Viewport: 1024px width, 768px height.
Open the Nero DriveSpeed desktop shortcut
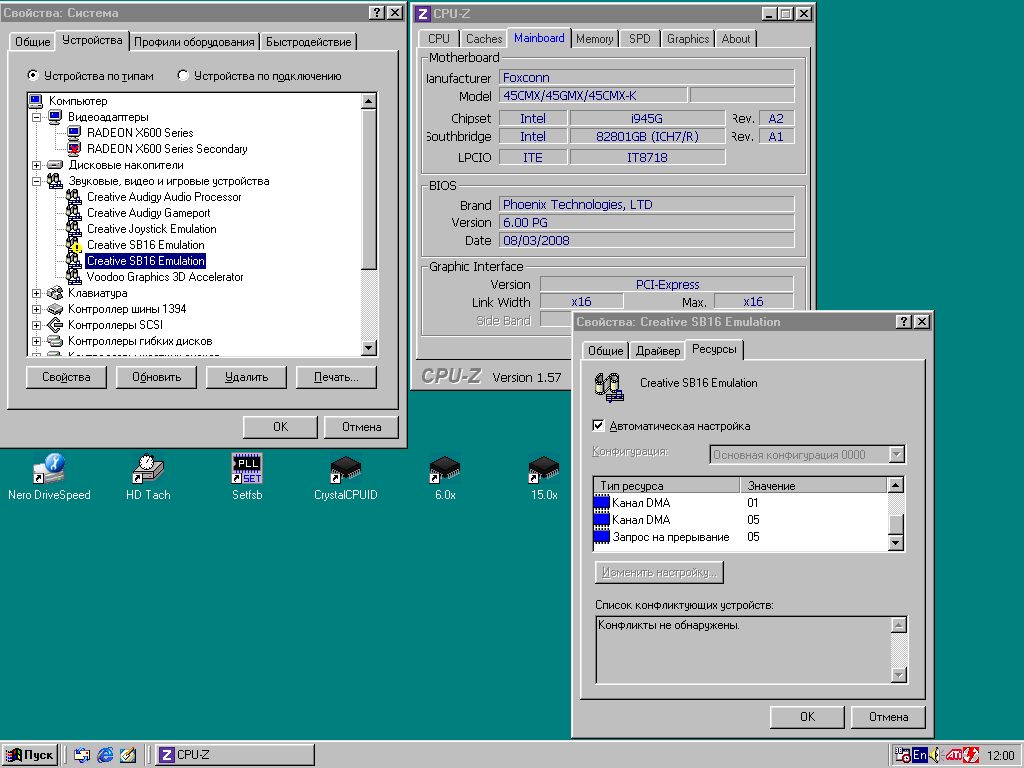click(x=48, y=469)
